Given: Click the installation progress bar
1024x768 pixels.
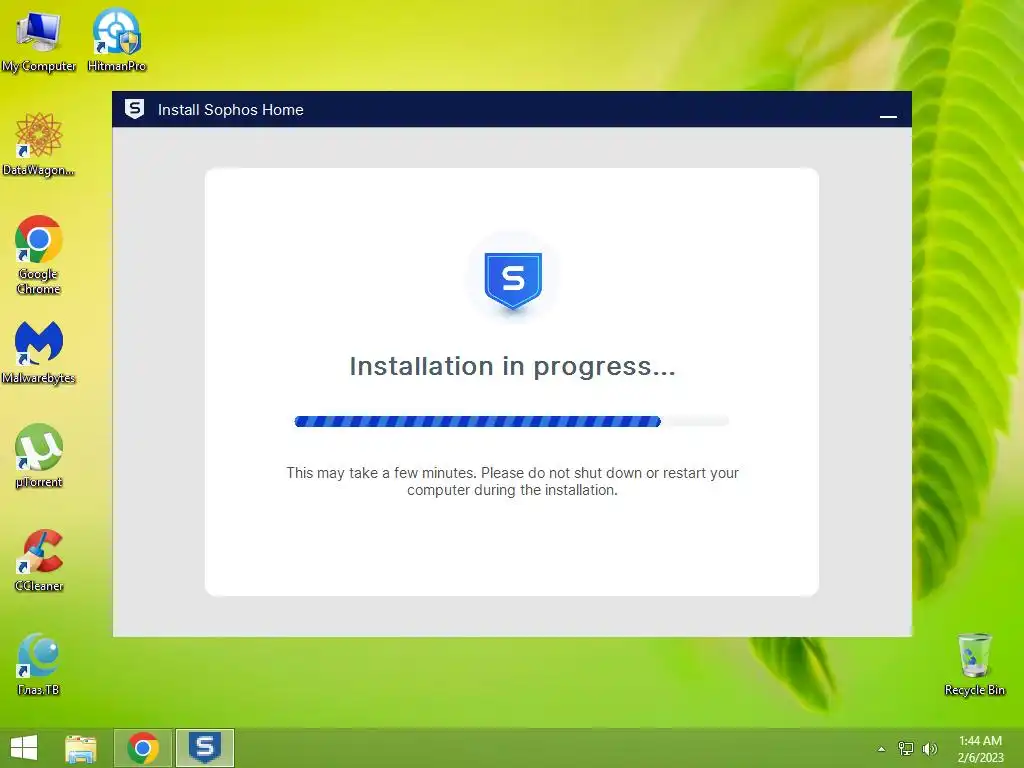Looking at the screenshot, I should click(511, 421).
